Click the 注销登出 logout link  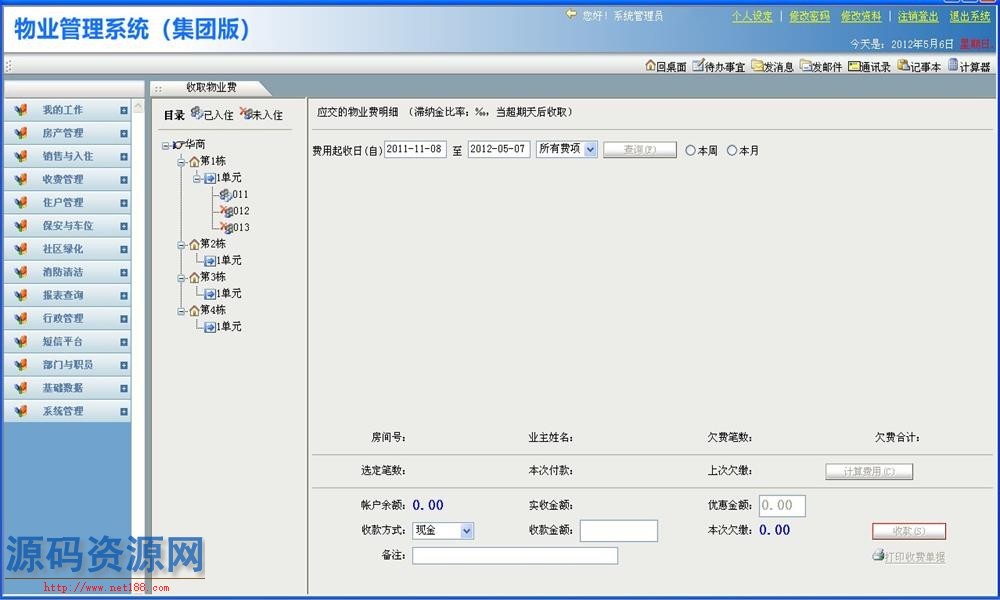coord(918,16)
